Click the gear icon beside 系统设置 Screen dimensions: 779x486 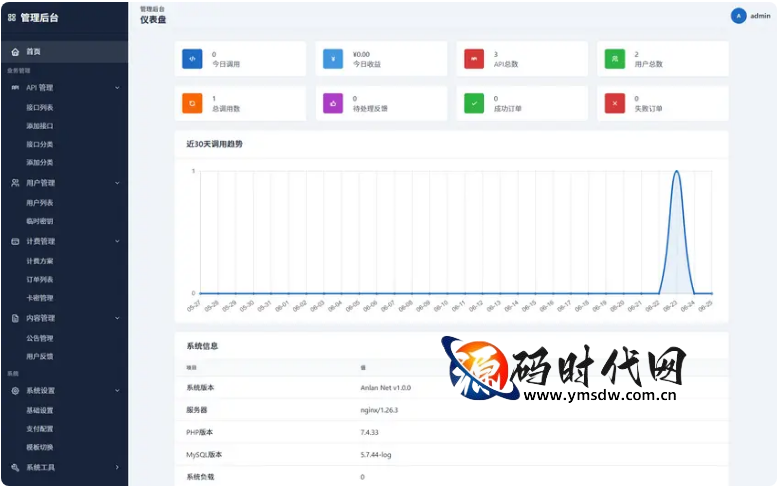point(15,391)
